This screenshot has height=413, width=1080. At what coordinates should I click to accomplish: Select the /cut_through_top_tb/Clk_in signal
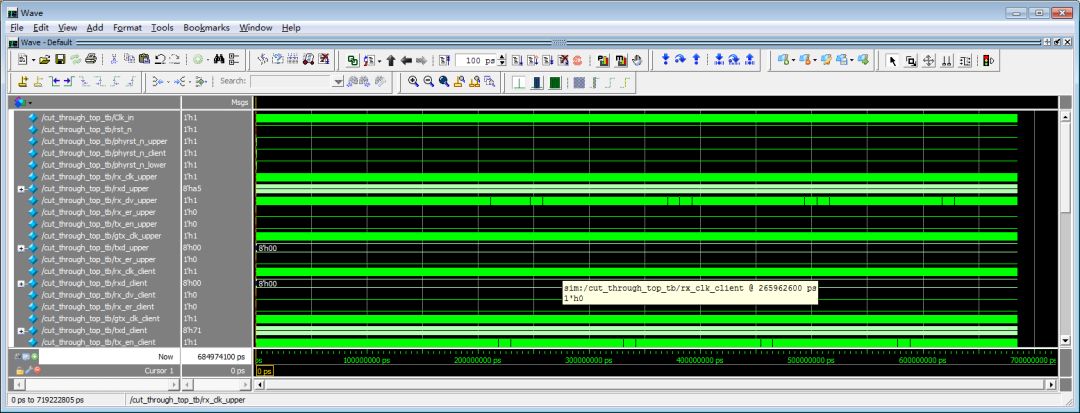point(87,118)
